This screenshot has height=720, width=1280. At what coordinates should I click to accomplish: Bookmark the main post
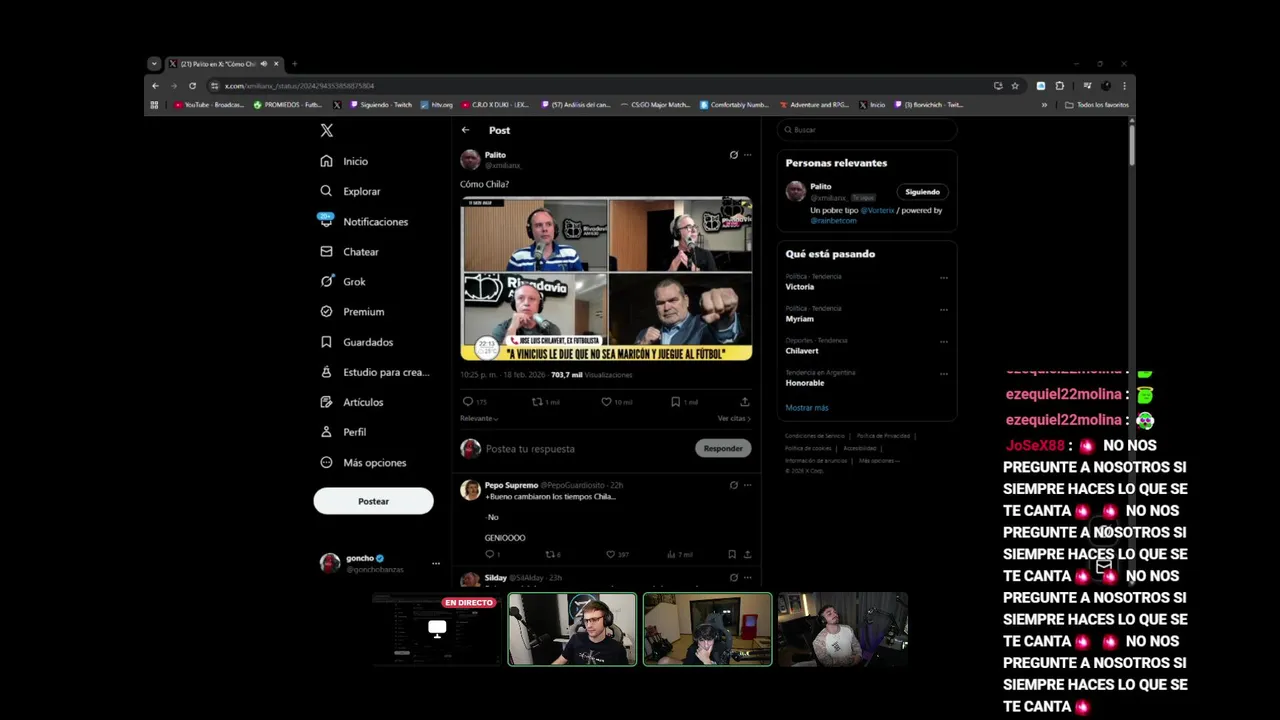(x=675, y=402)
